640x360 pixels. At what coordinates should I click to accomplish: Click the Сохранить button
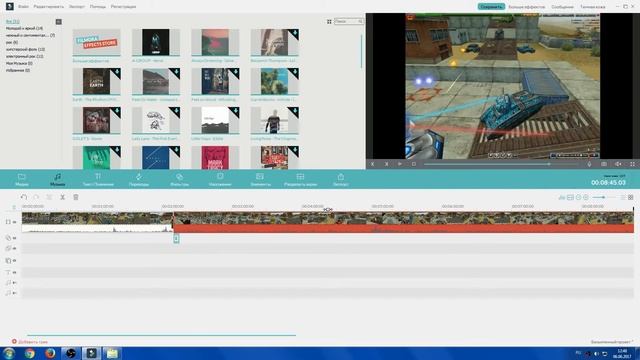coord(491,7)
